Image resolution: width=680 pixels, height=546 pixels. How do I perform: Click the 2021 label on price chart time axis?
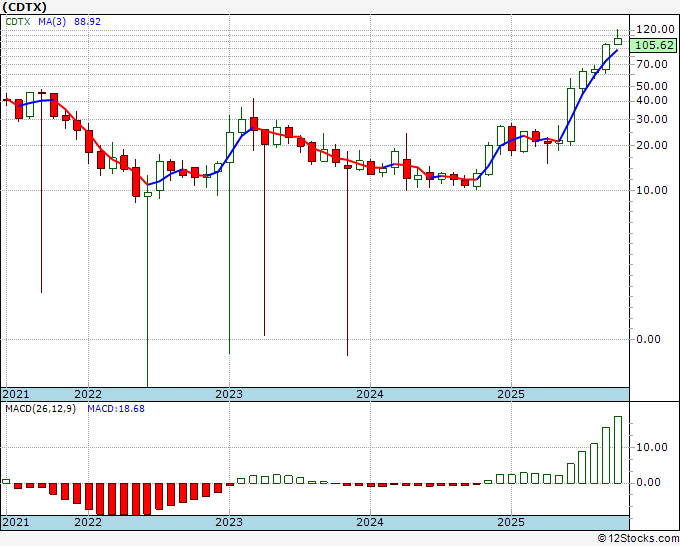16,394
